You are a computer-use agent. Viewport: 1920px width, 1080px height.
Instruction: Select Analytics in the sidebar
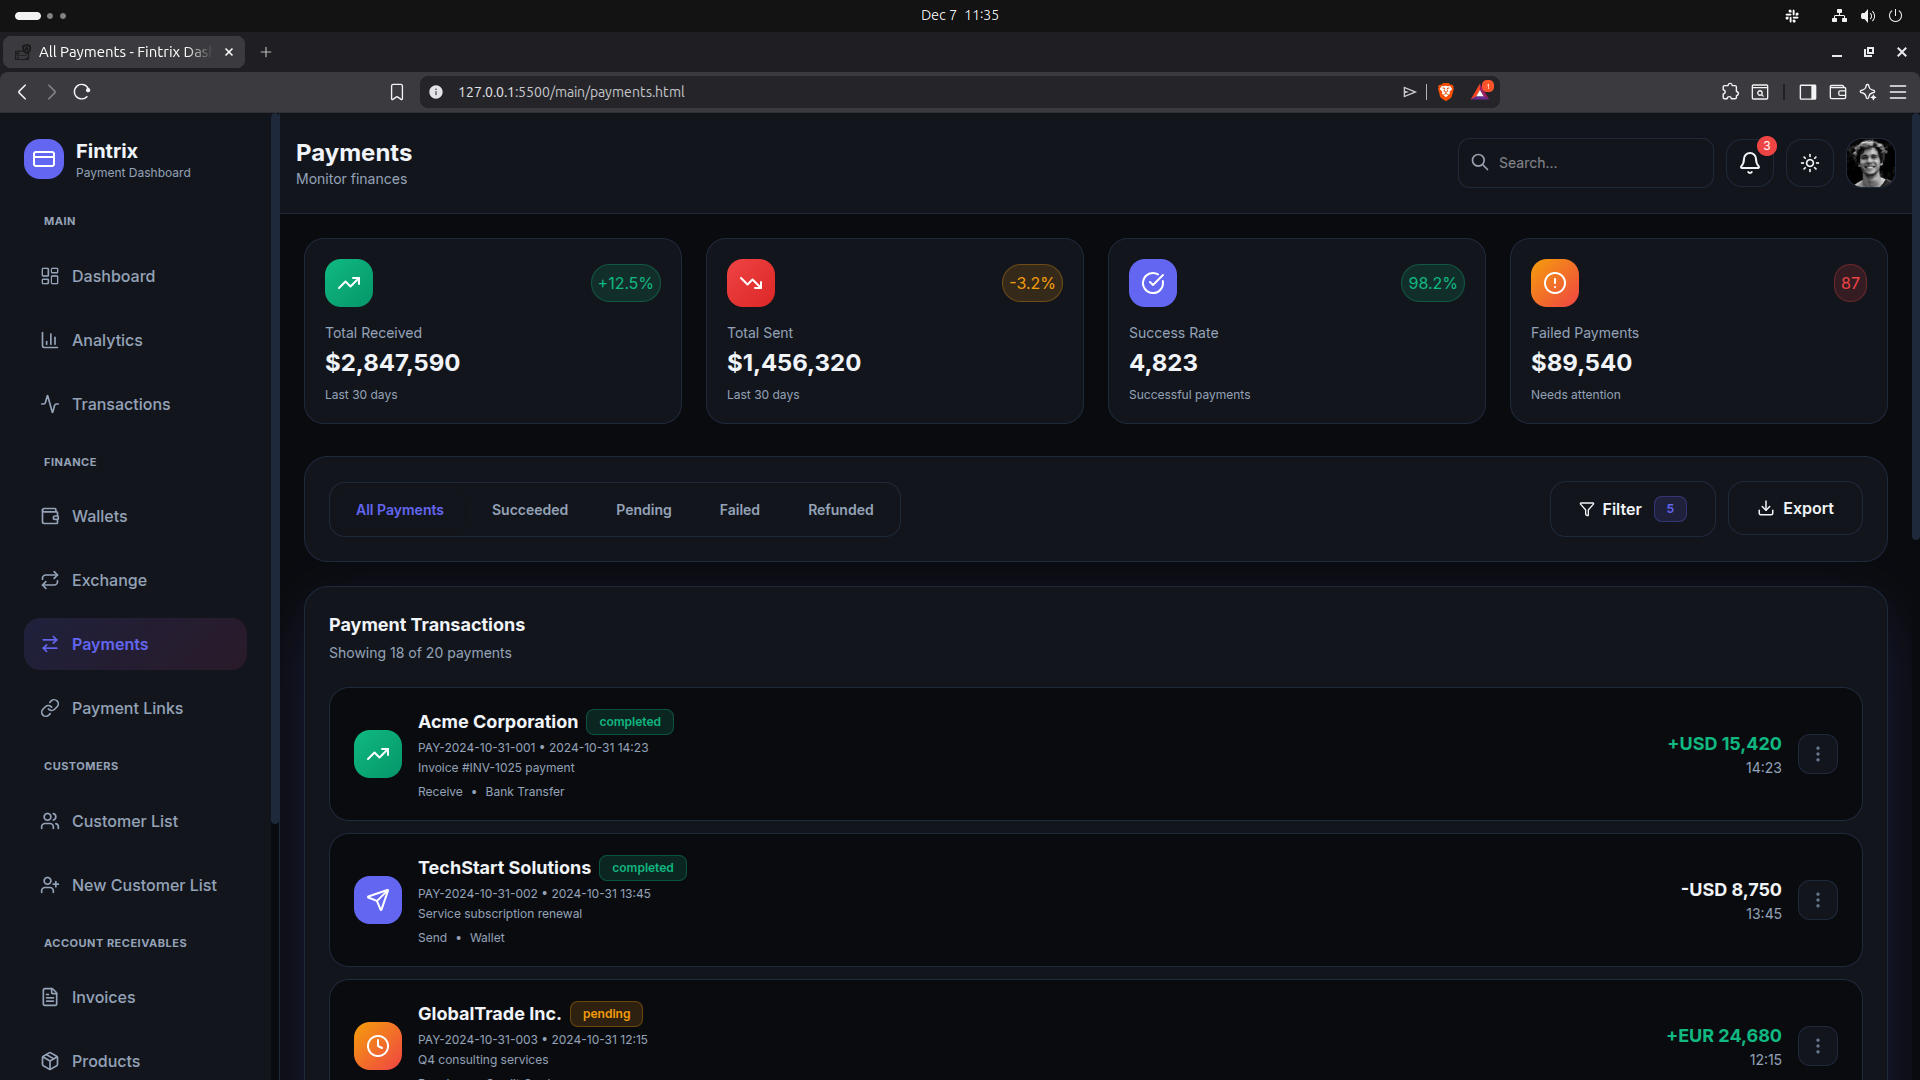107,340
